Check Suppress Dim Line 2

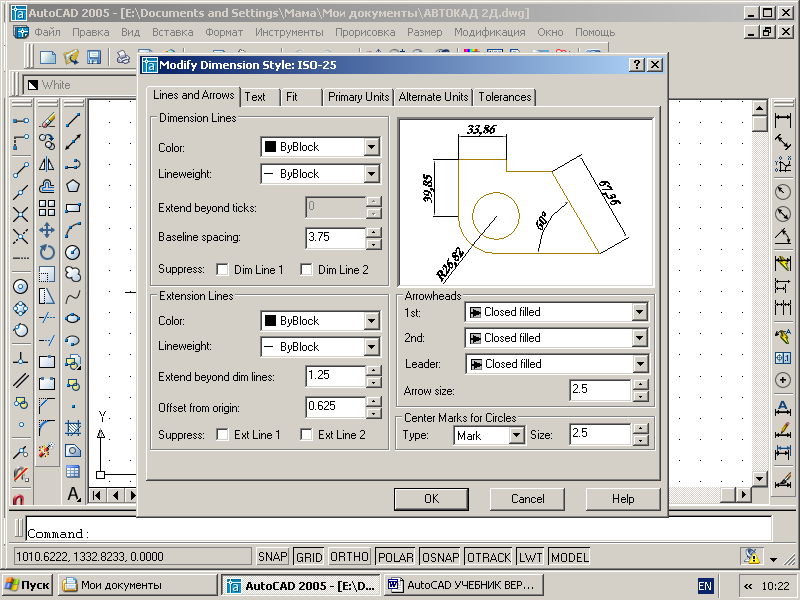(x=306, y=269)
